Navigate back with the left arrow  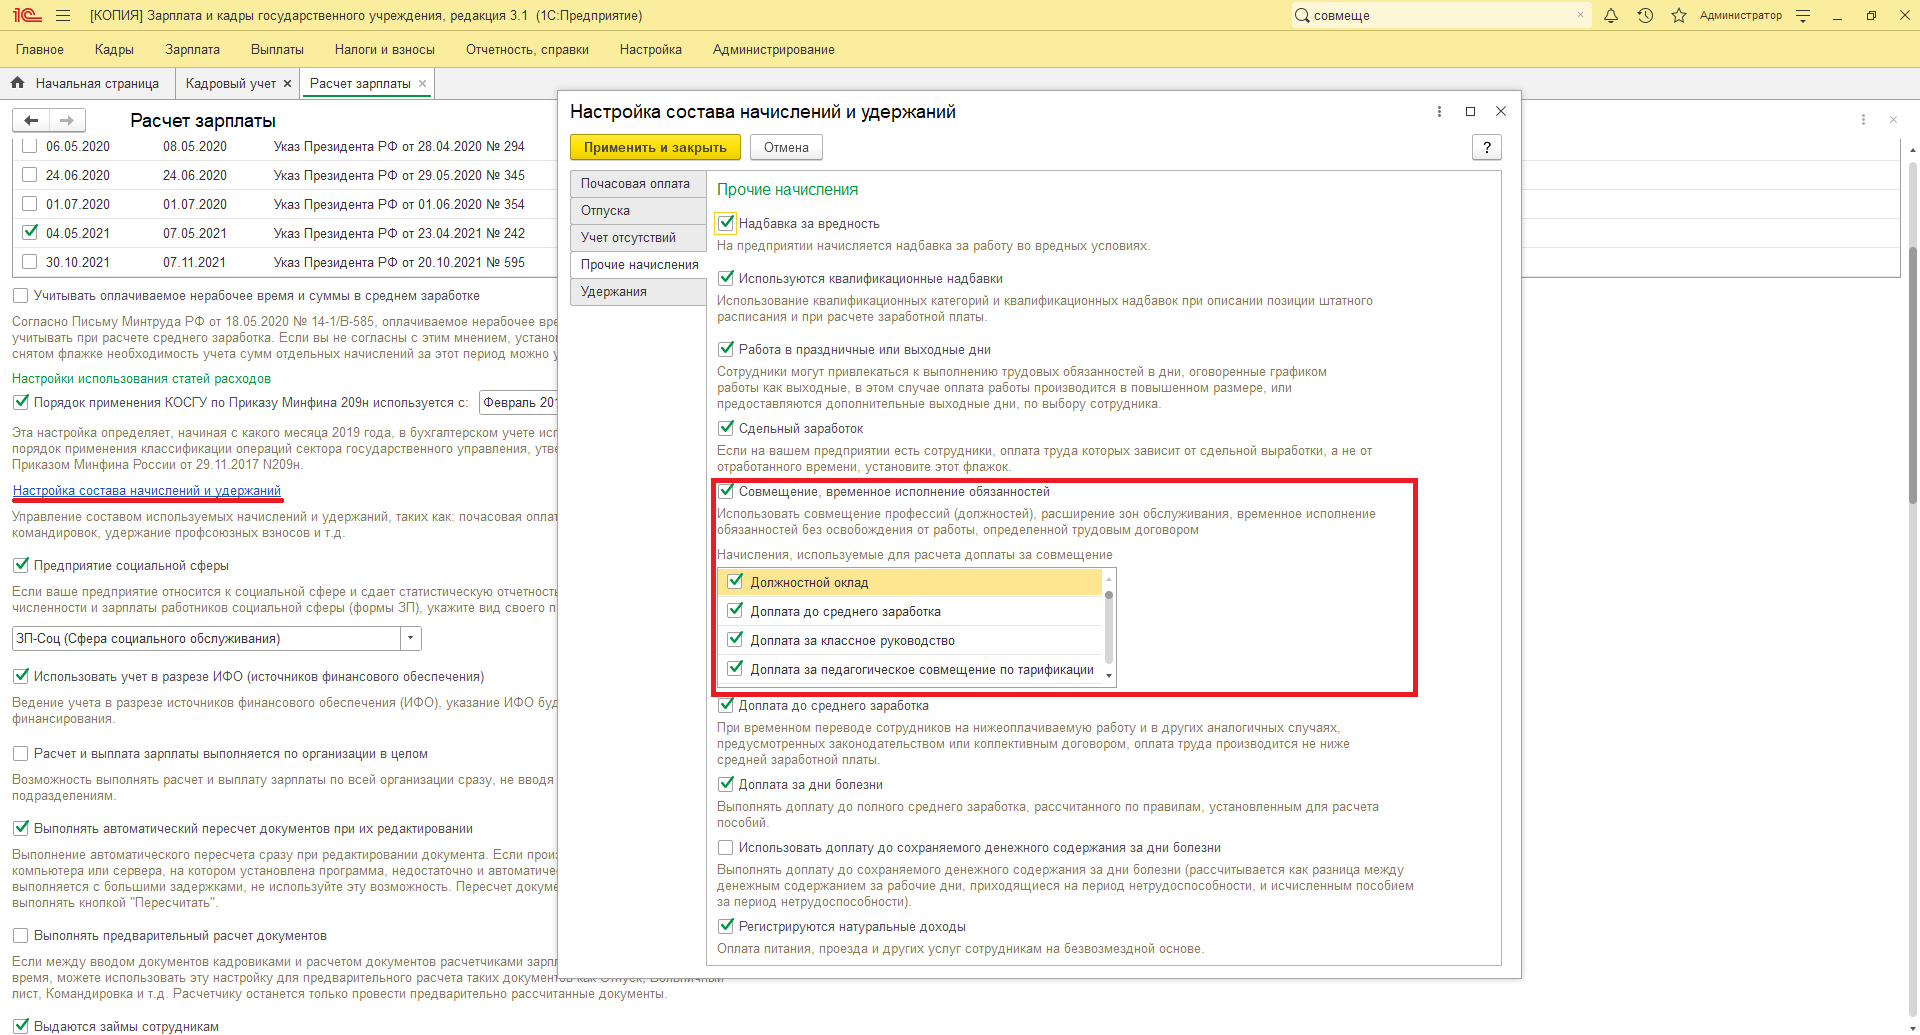click(x=31, y=120)
